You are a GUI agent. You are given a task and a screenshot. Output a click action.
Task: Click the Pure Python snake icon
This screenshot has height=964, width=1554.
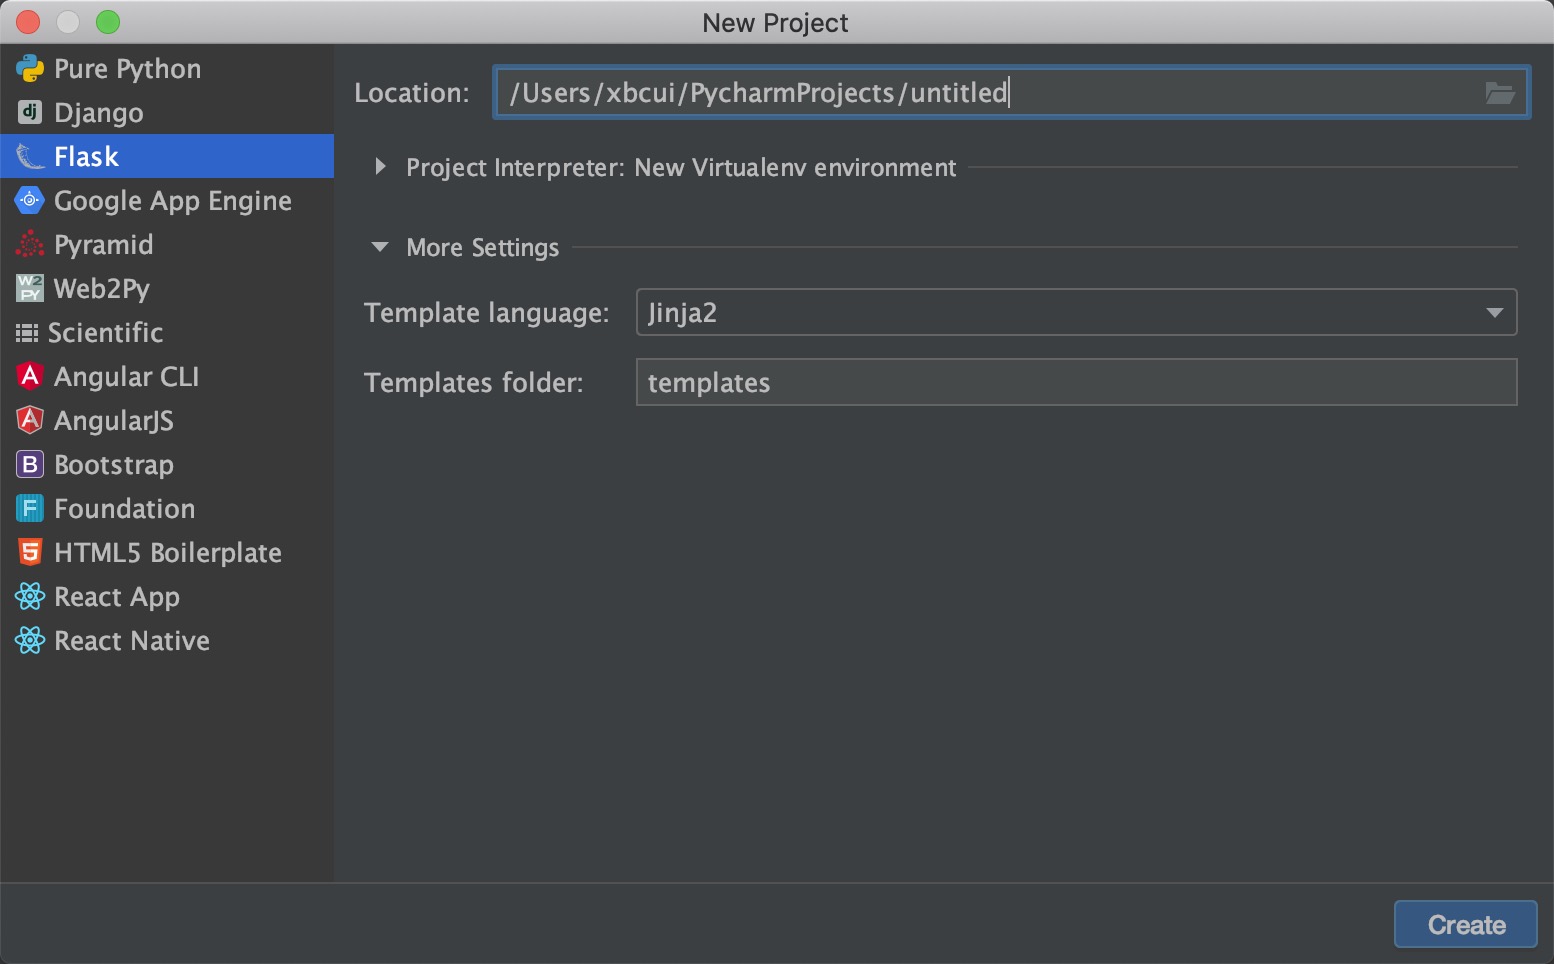(x=30, y=69)
